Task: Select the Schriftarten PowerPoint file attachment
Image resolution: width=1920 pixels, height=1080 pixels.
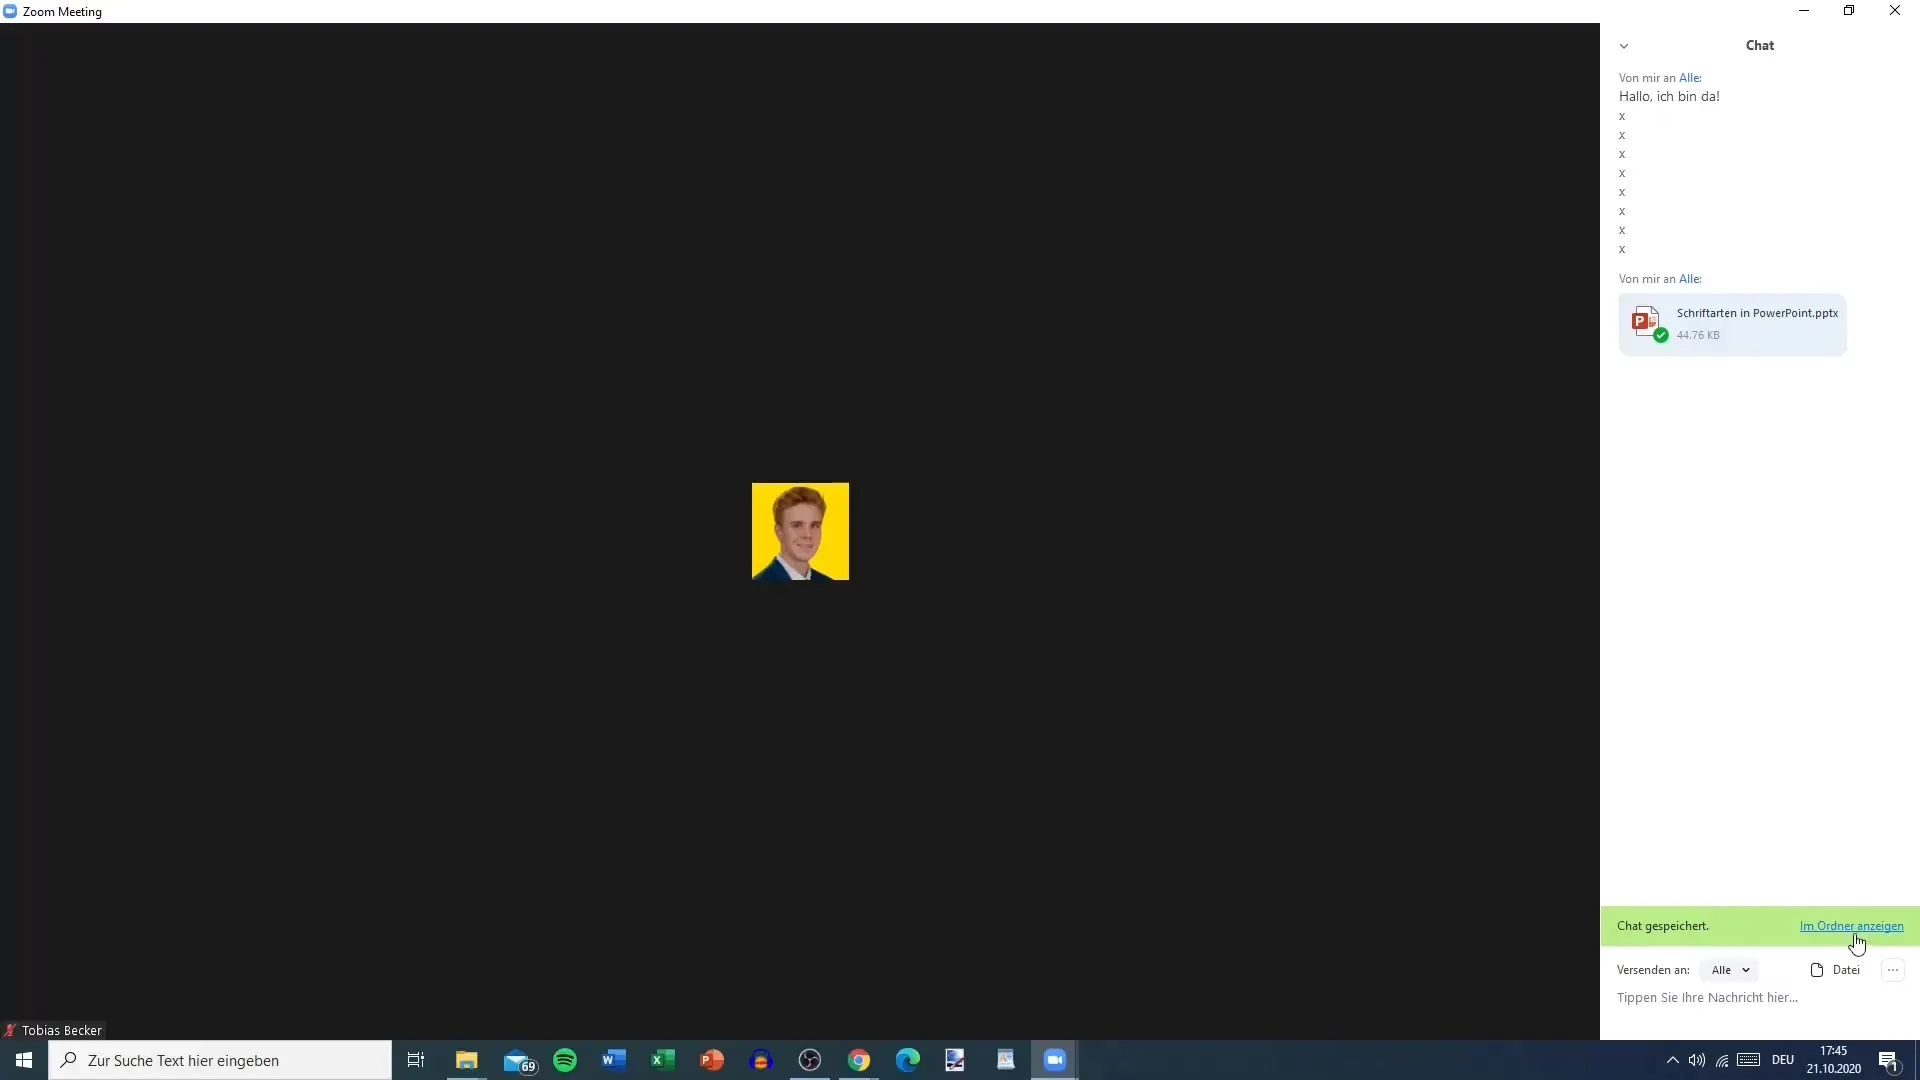Action: coord(1731,322)
